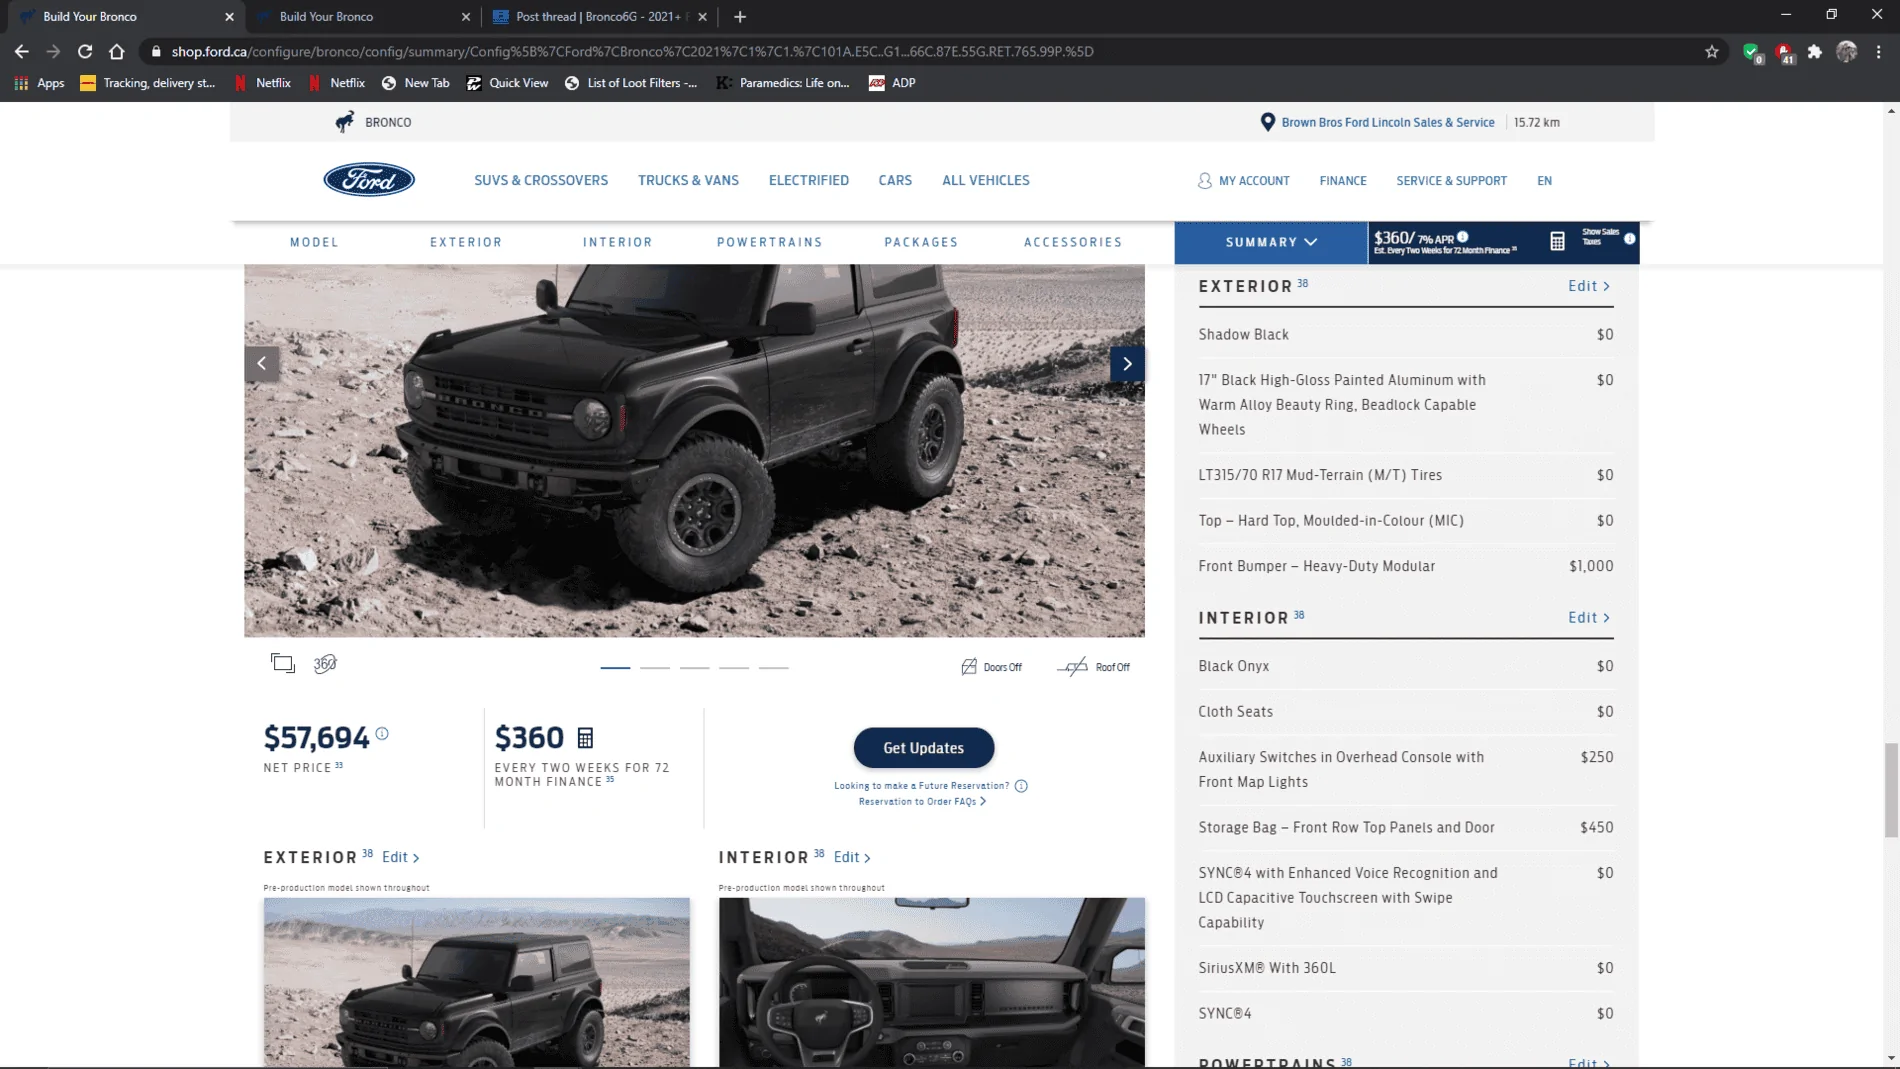Click info icon next to $57,694 net price
The height and width of the screenshot is (1069, 1900).
(382, 734)
